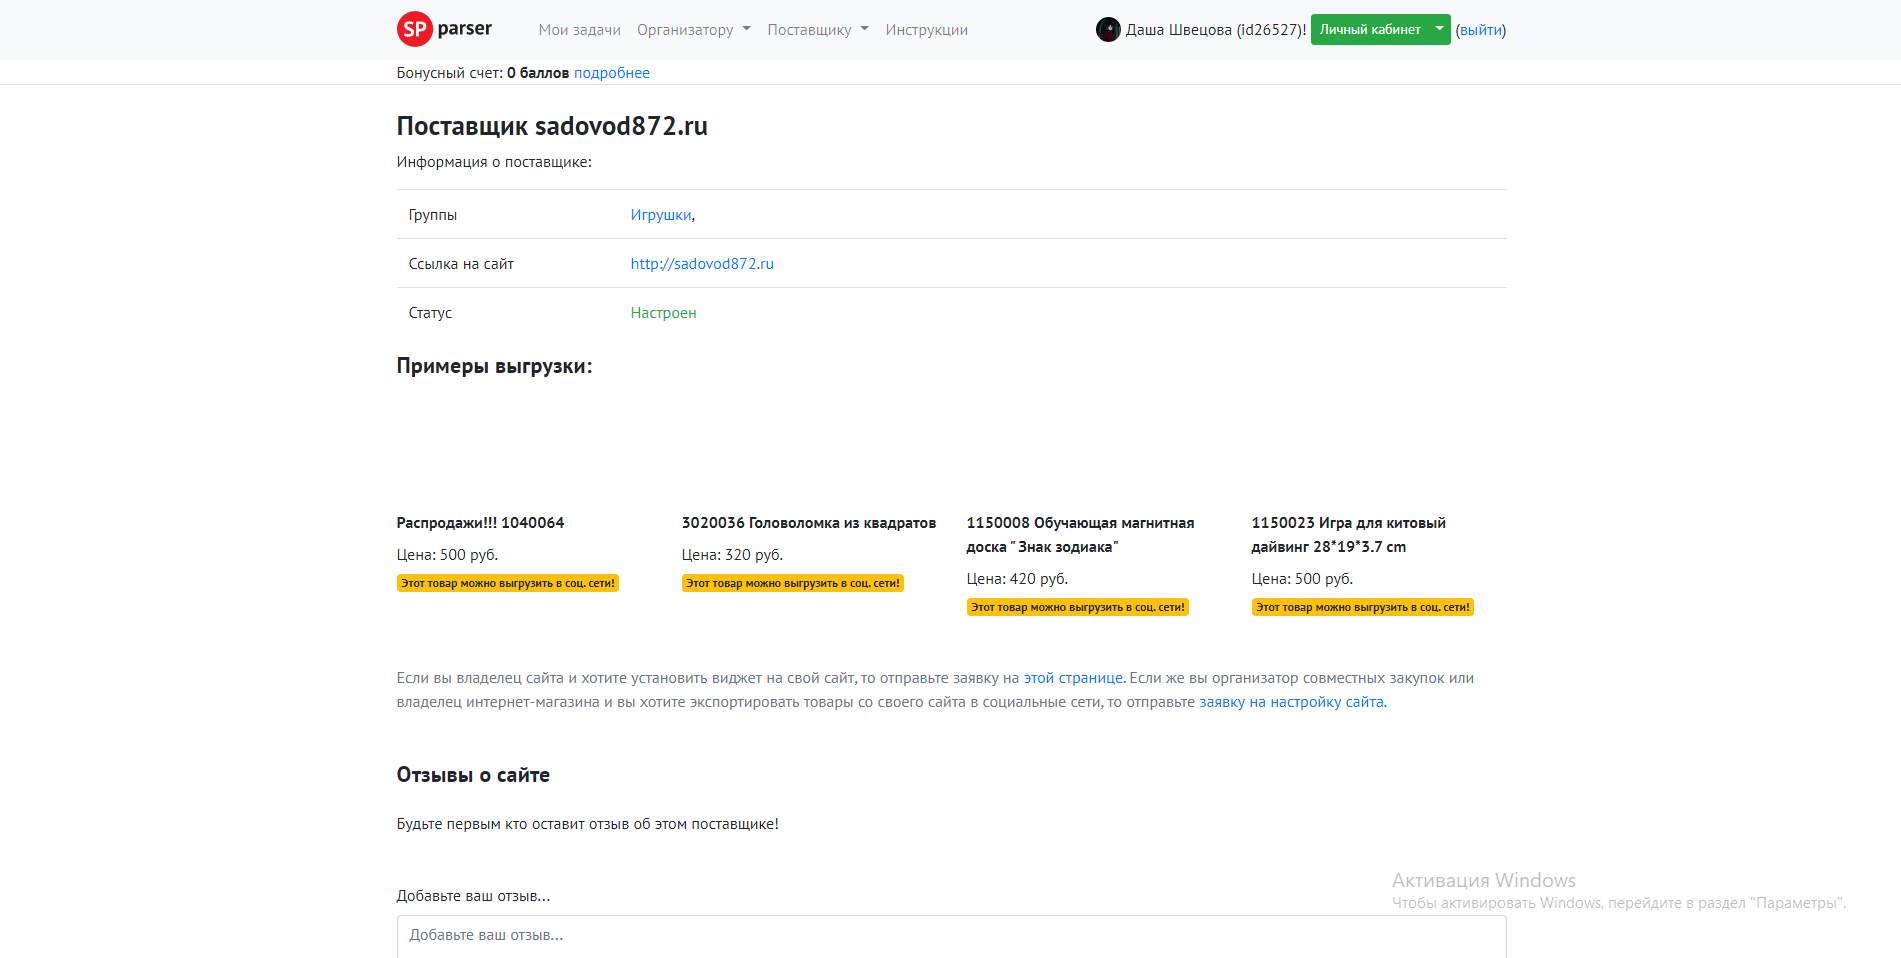The width and height of the screenshot is (1901, 958).
Task: Click the Ссылка на сайт row label
Action: 461,264
